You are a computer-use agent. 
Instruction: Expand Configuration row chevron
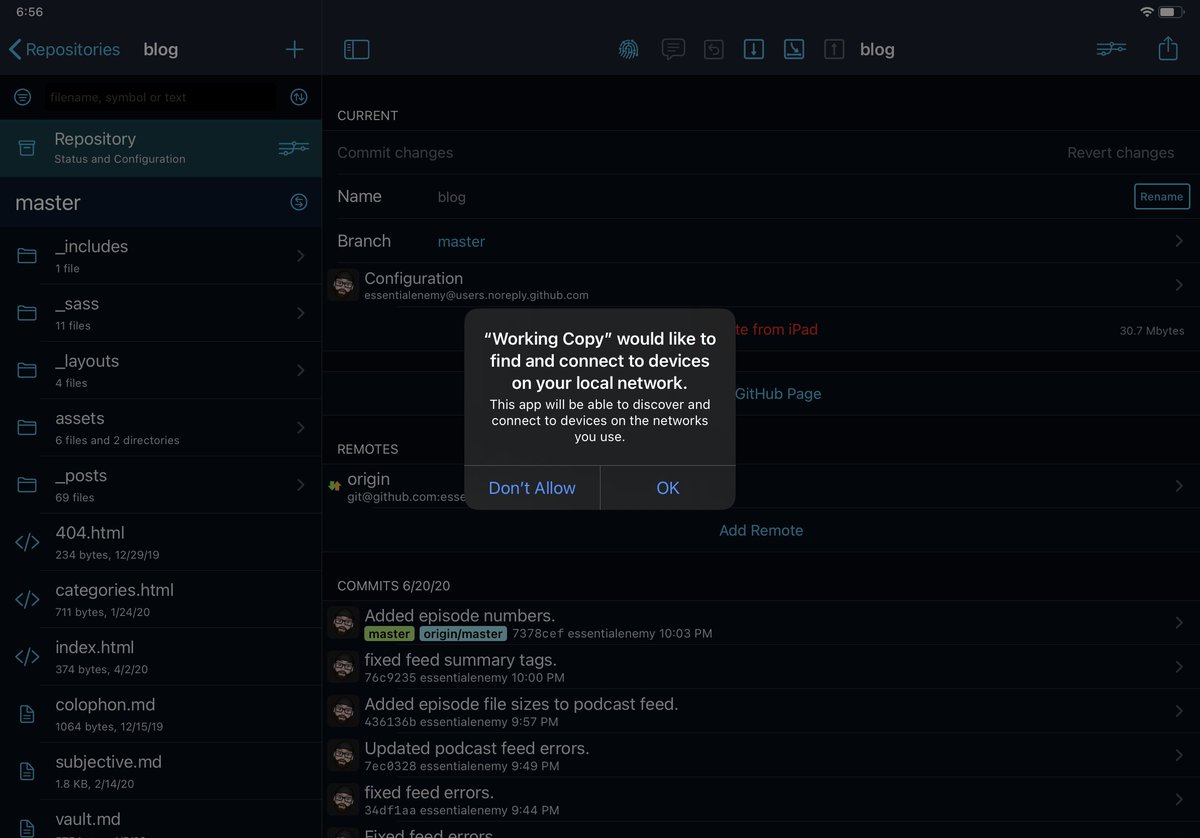(x=1179, y=285)
